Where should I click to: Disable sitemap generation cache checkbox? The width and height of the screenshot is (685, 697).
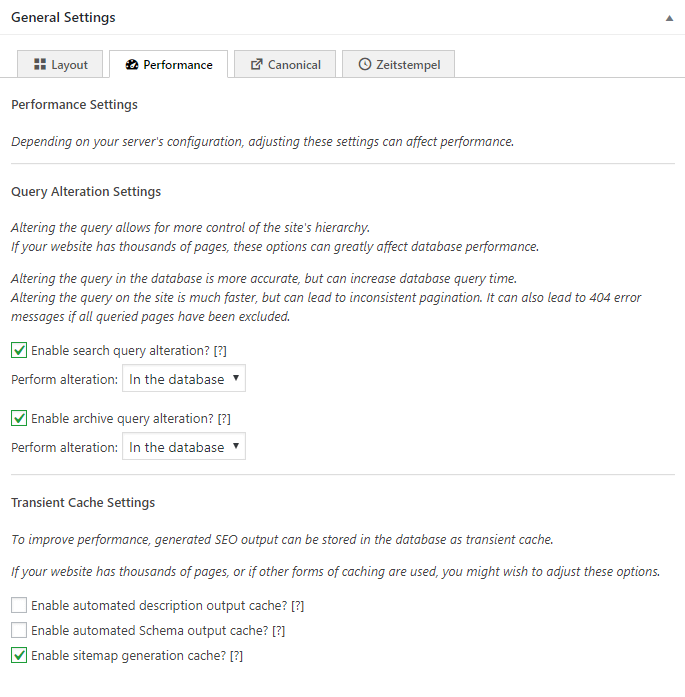pyautogui.click(x=19, y=655)
